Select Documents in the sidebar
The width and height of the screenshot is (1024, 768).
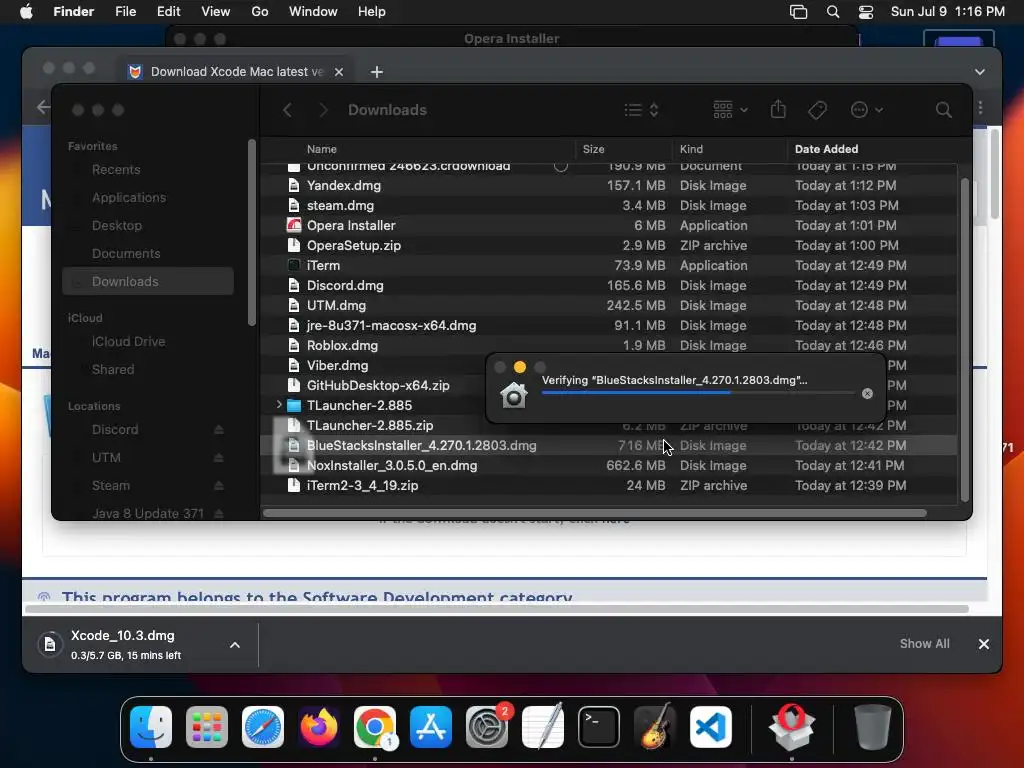click(148, 254)
